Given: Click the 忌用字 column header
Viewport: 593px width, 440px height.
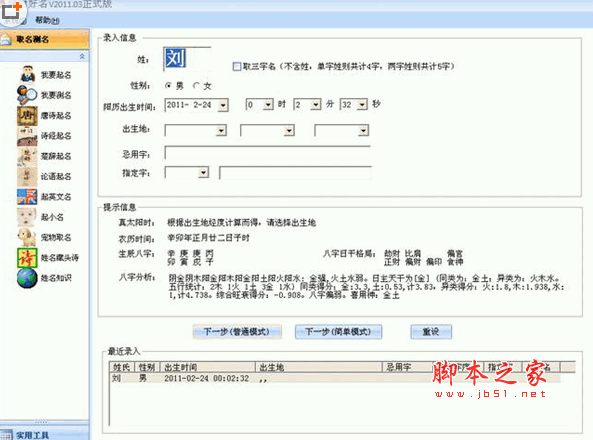Looking at the screenshot, I should coord(408,367).
